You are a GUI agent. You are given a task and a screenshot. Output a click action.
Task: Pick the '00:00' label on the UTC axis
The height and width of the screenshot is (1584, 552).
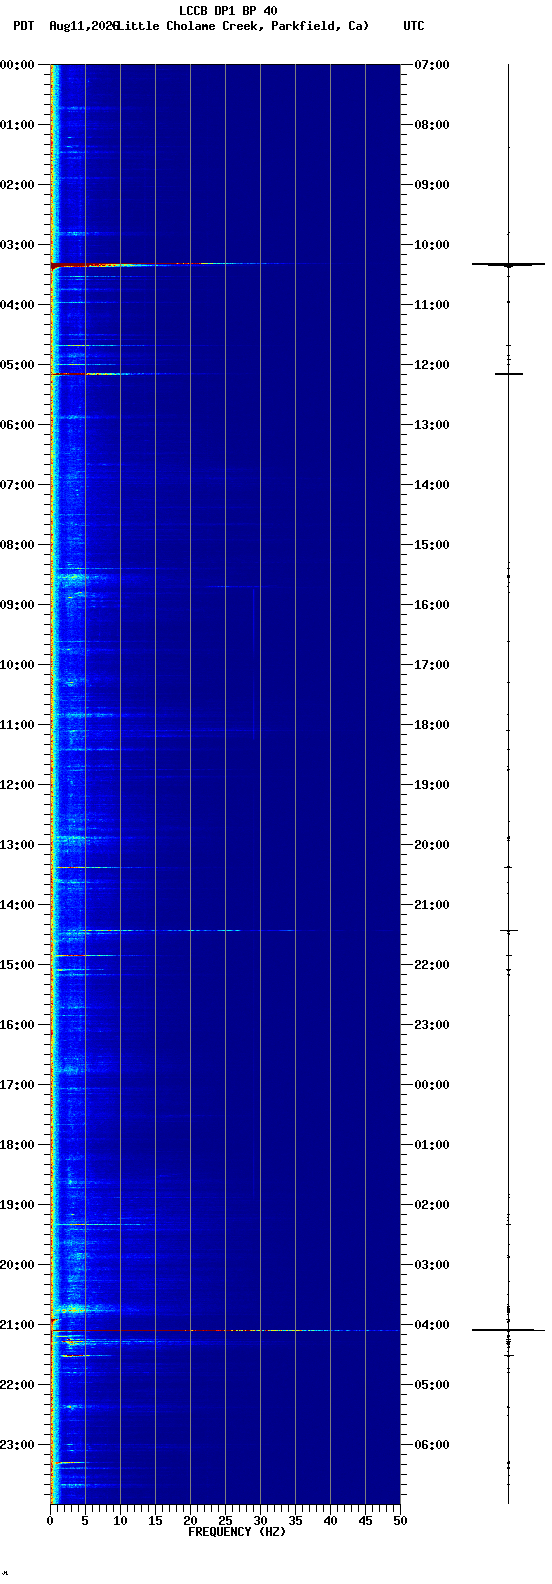[432, 1085]
